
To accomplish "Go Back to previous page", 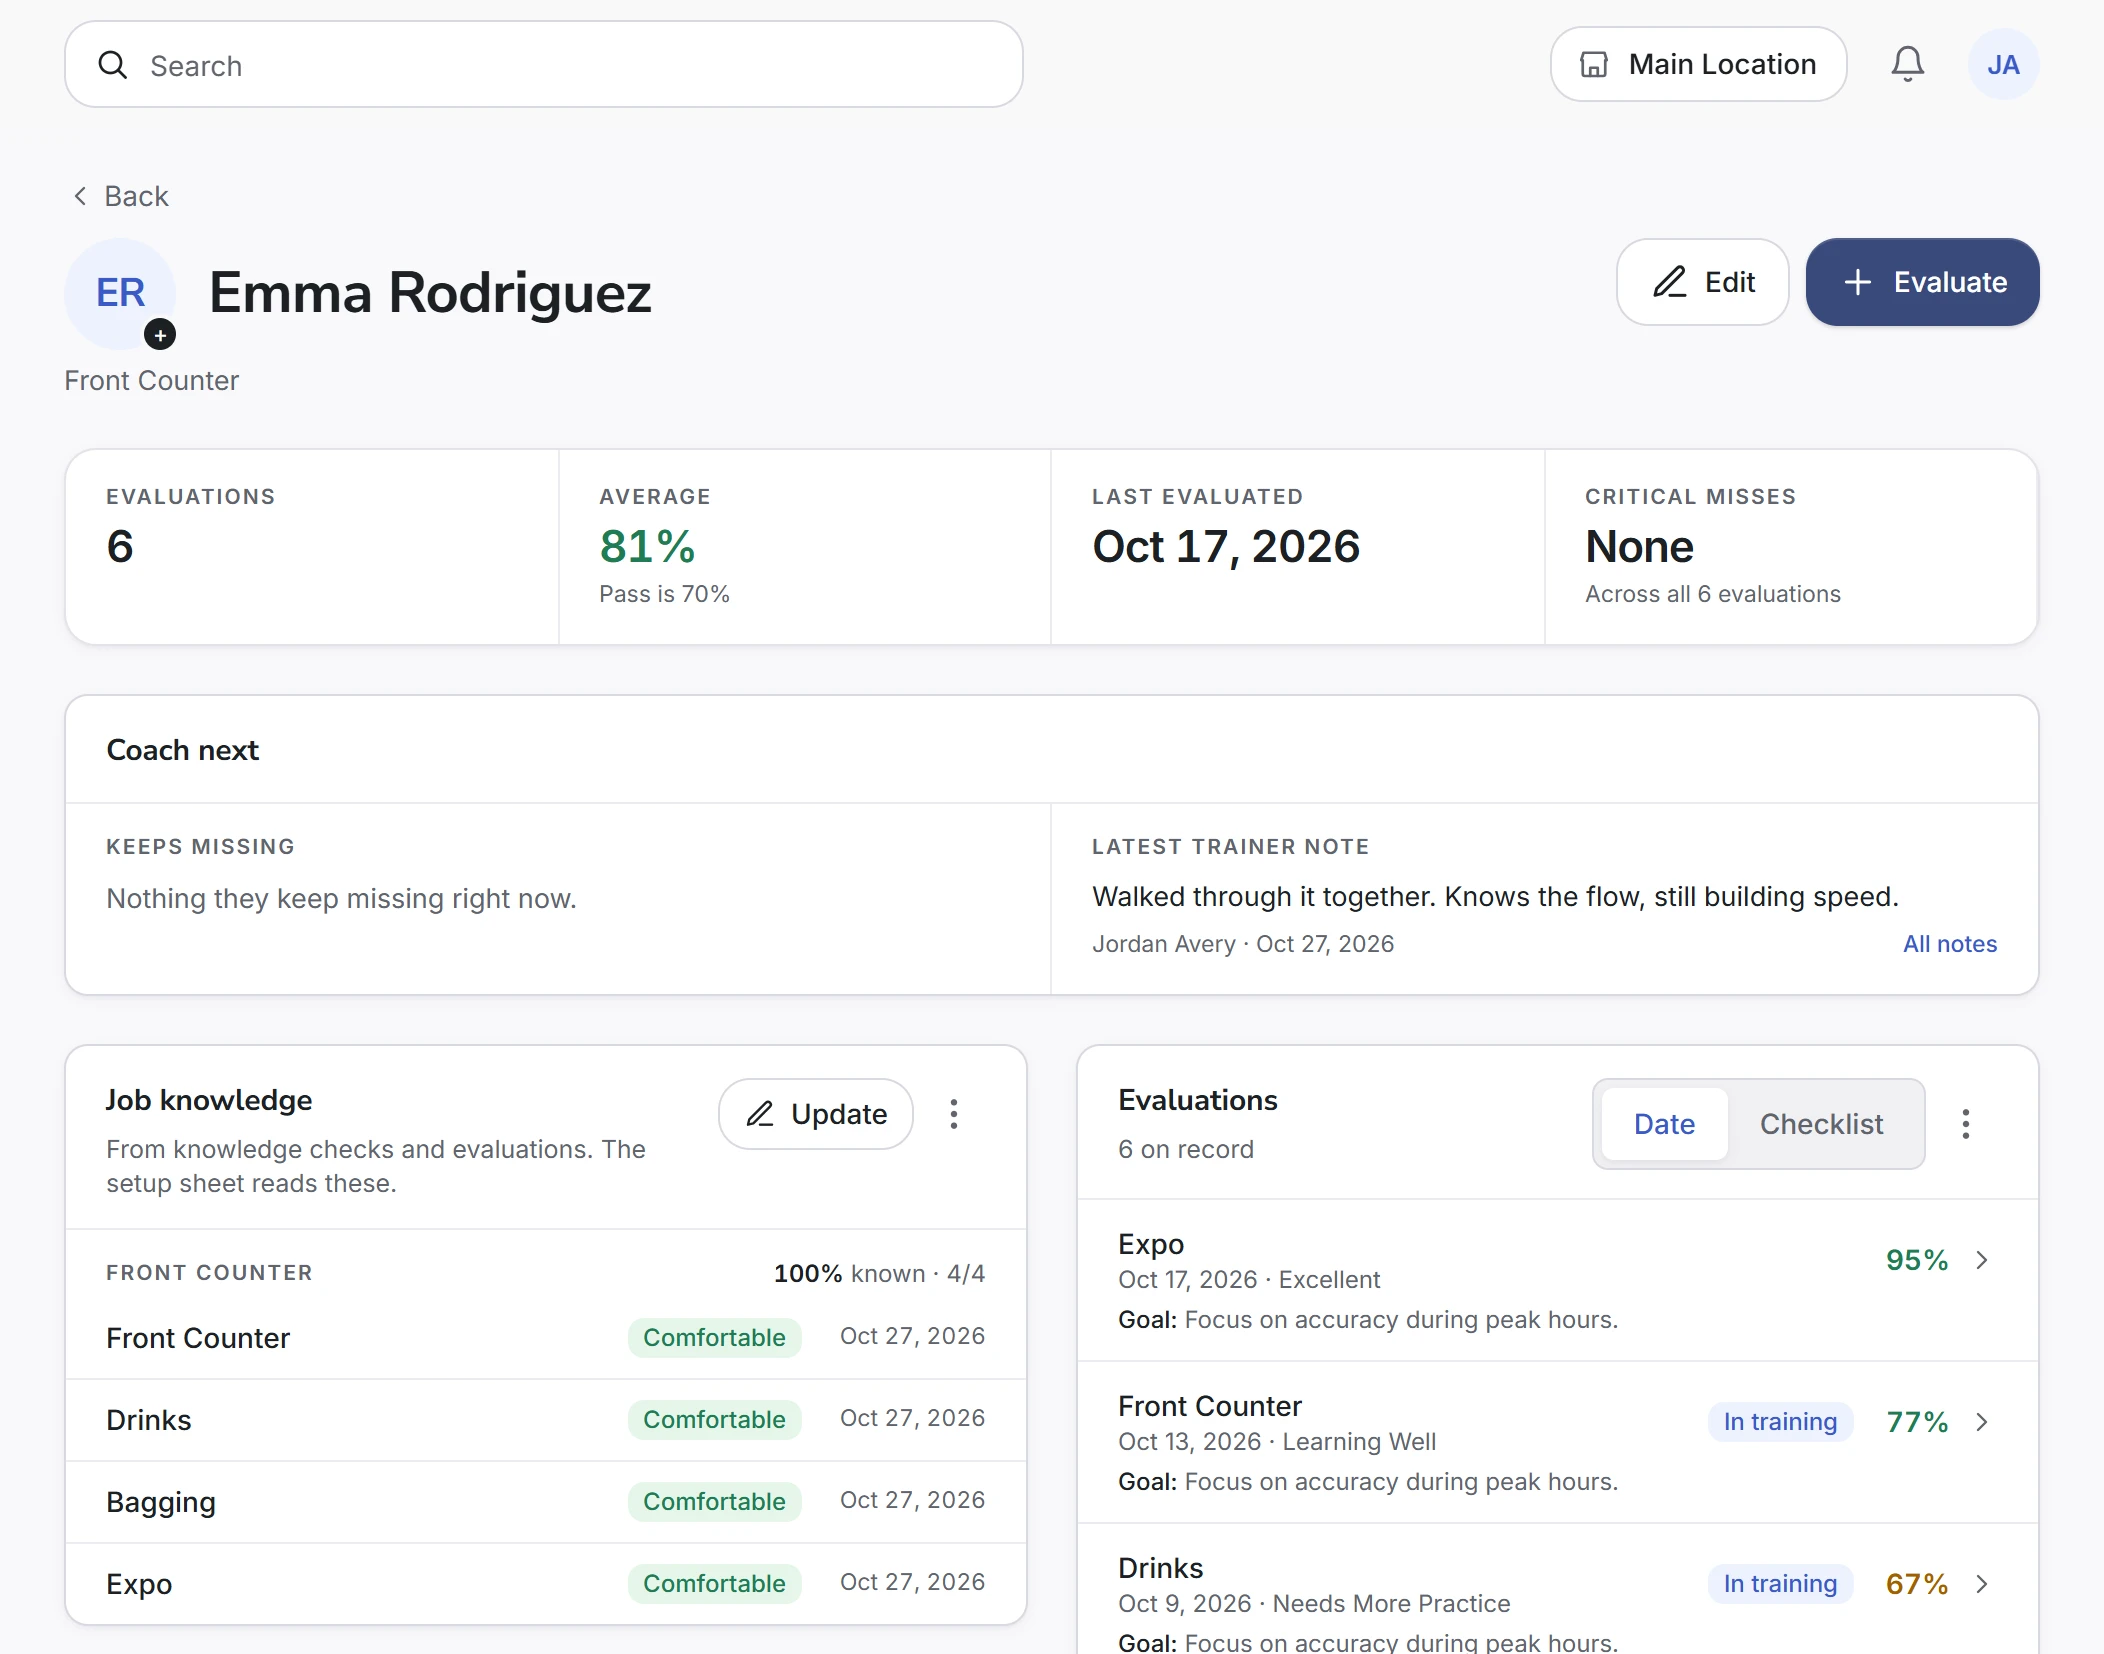I will (x=121, y=196).
